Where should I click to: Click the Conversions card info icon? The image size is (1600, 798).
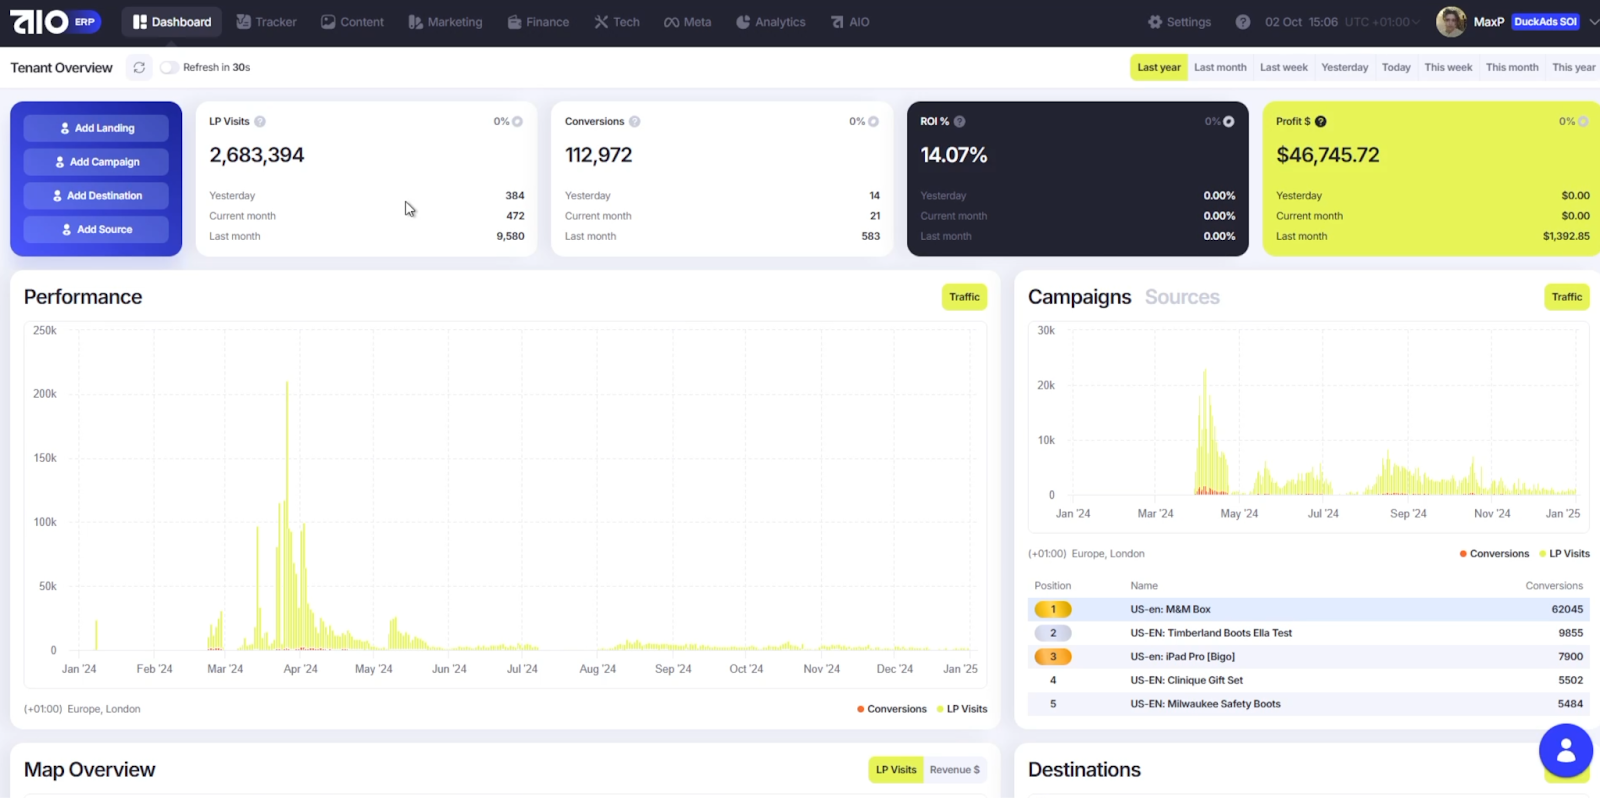pyautogui.click(x=635, y=122)
